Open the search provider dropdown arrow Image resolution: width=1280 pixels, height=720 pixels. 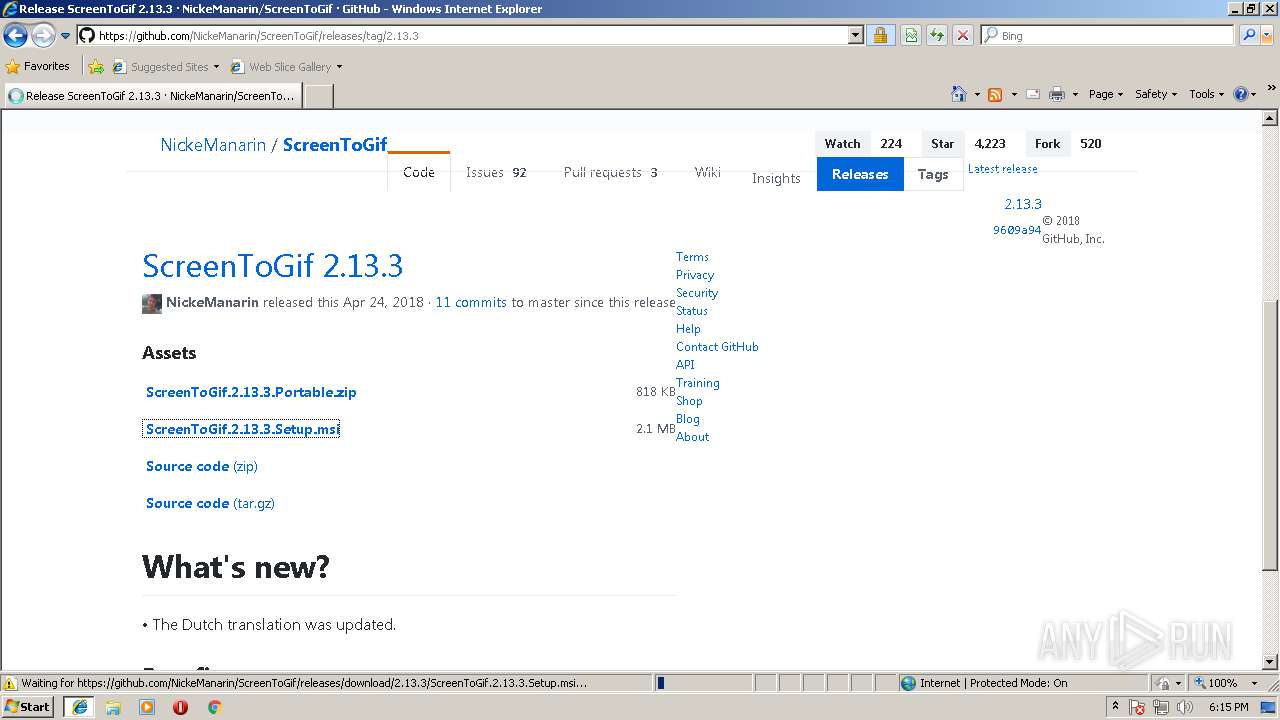coord(1266,35)
